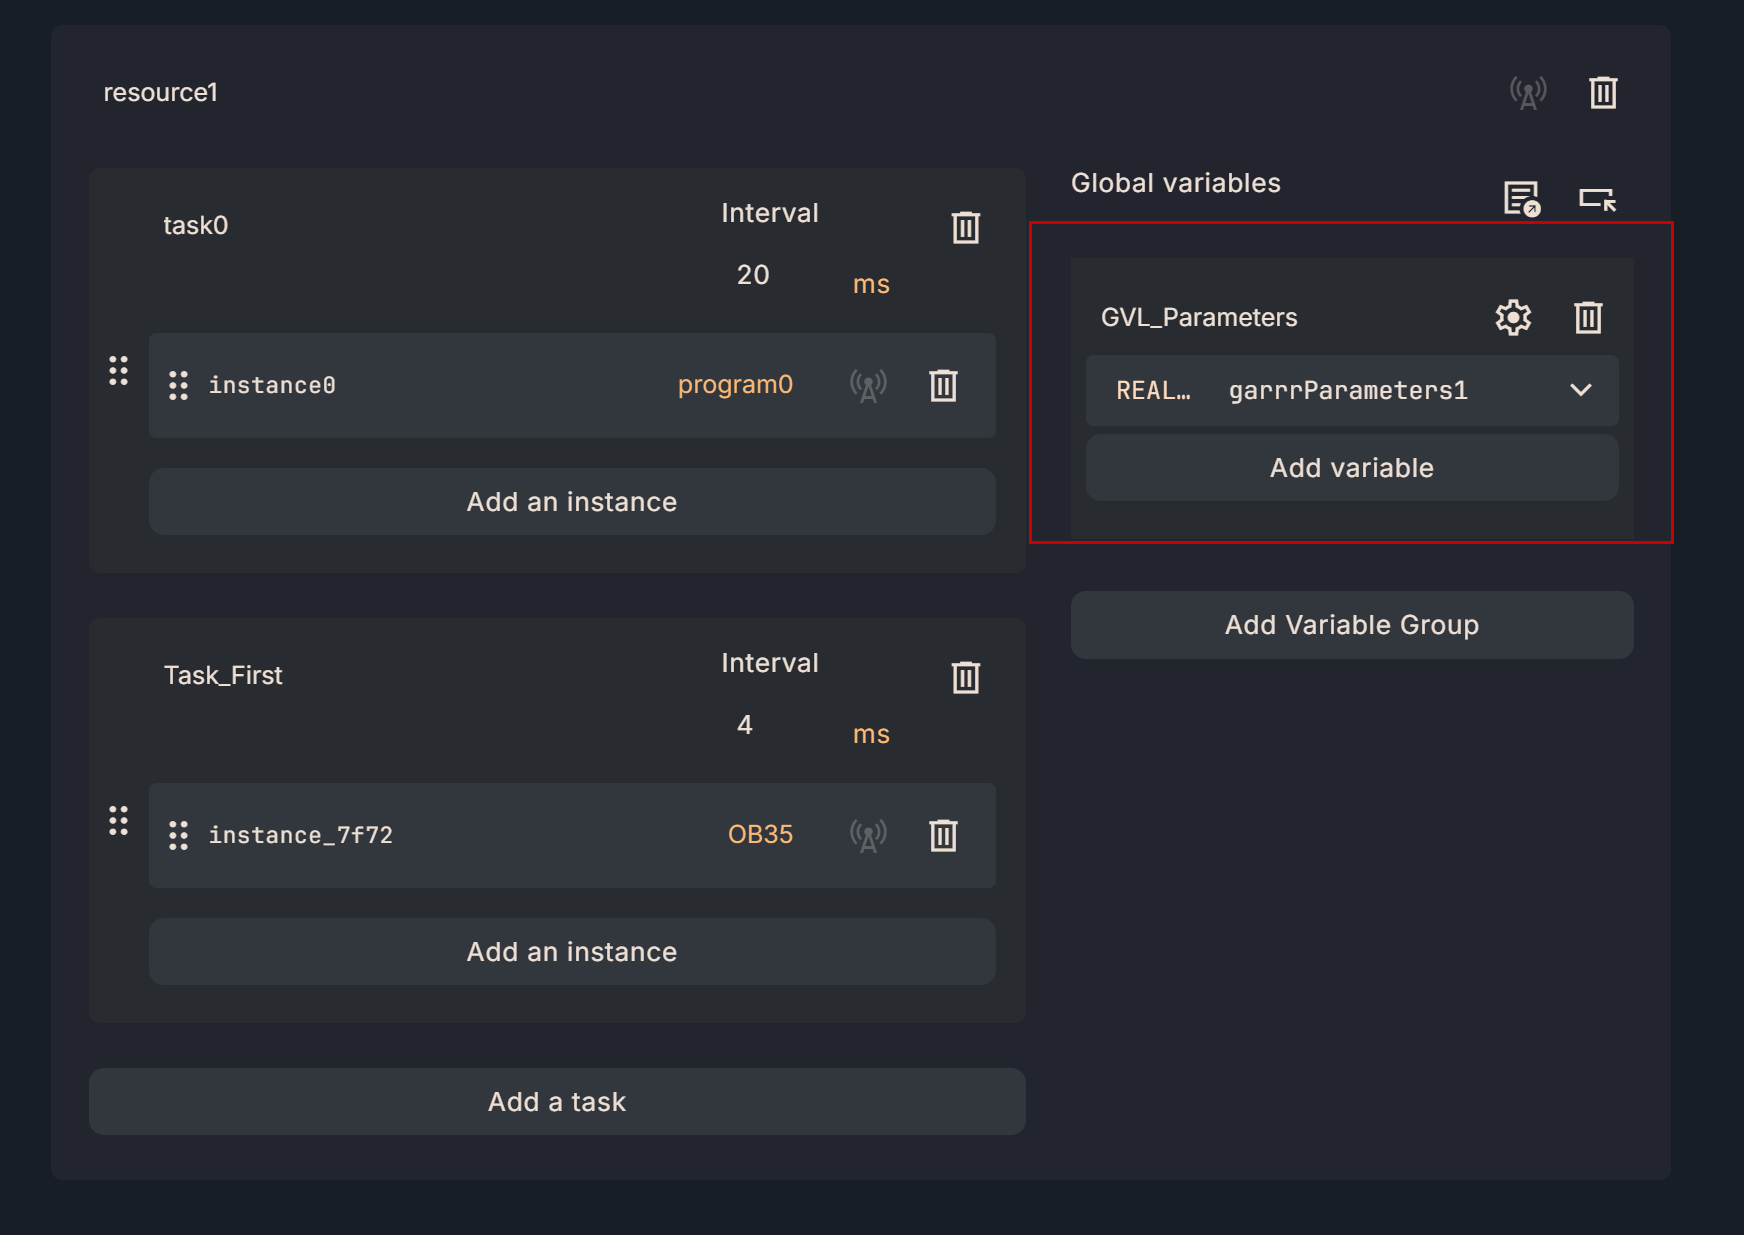Screen dimensions: 1744x1235
Task: Remove instance0 with its trash icon
Action: pos(943,385)
